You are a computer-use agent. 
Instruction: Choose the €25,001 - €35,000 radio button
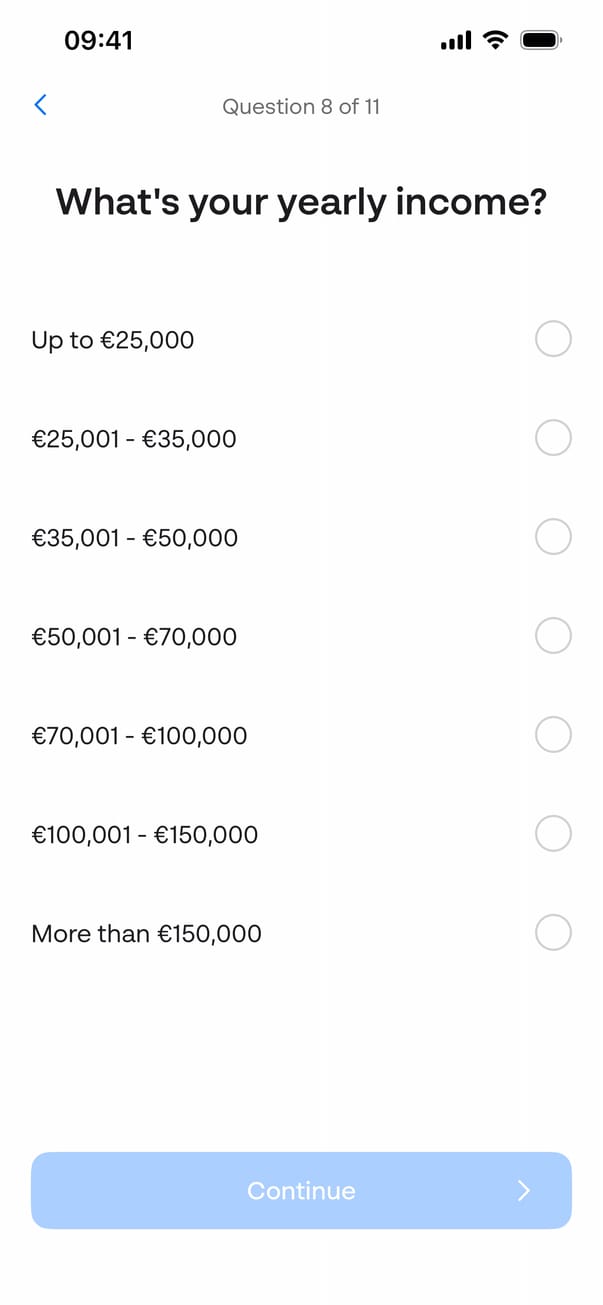553,438
